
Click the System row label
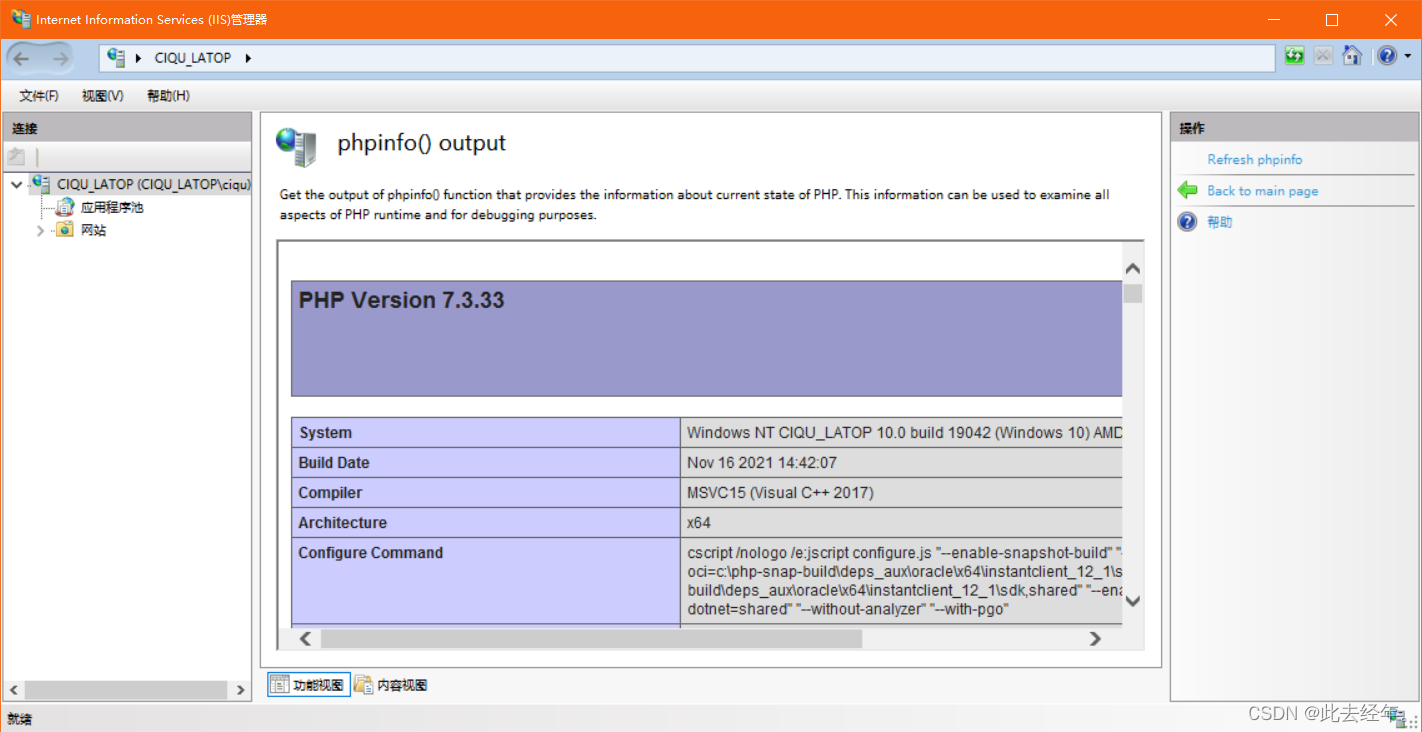coord(325,433)
